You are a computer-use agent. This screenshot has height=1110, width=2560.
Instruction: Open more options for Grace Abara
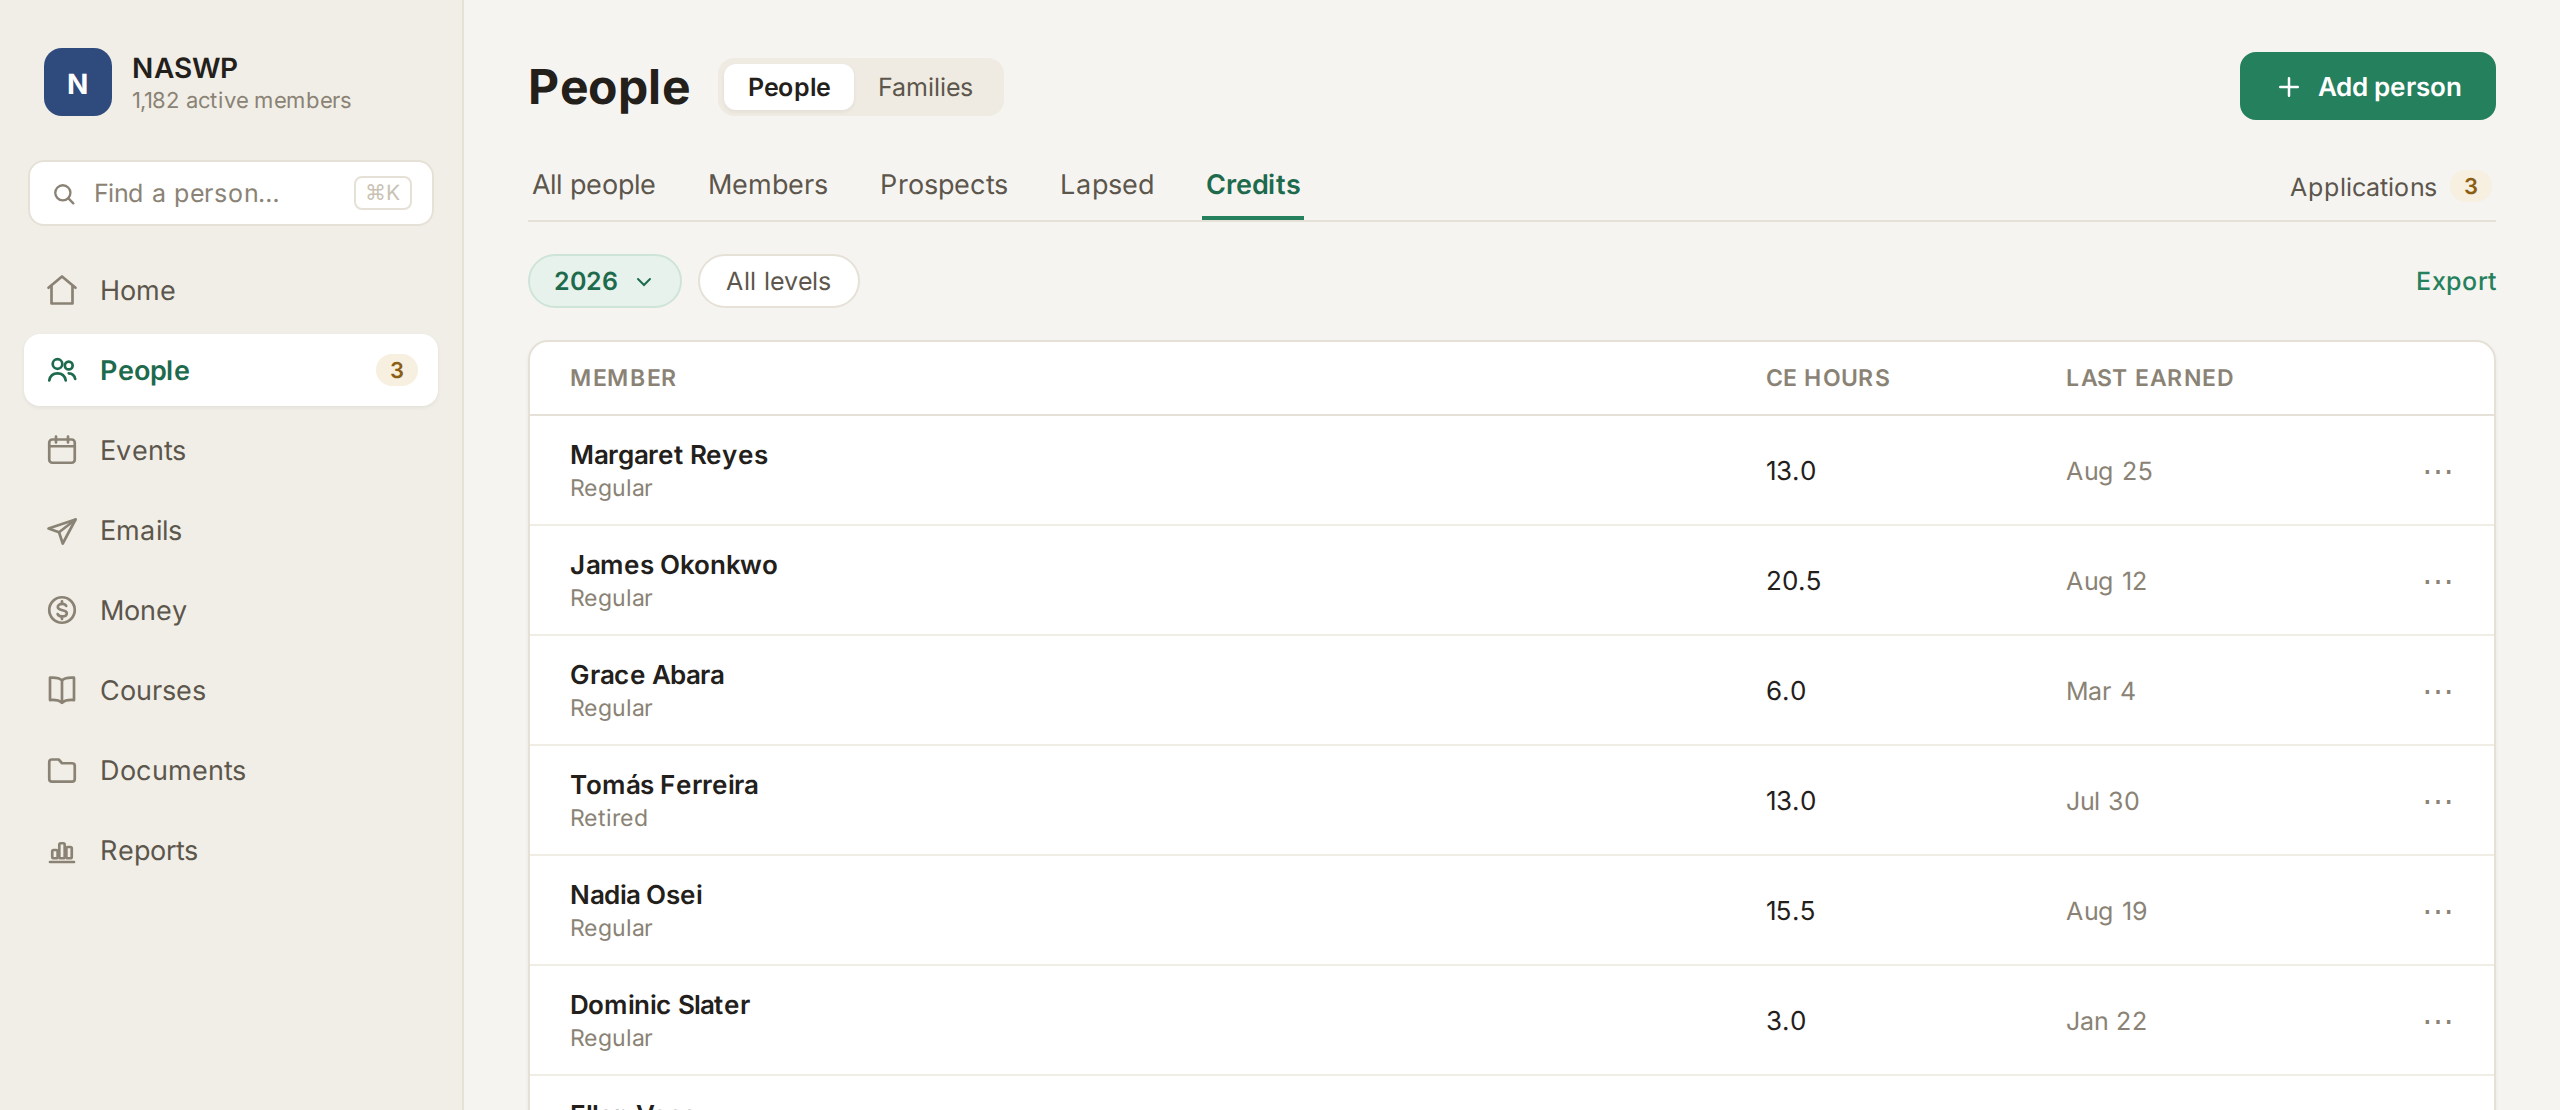click(2438, 691)
